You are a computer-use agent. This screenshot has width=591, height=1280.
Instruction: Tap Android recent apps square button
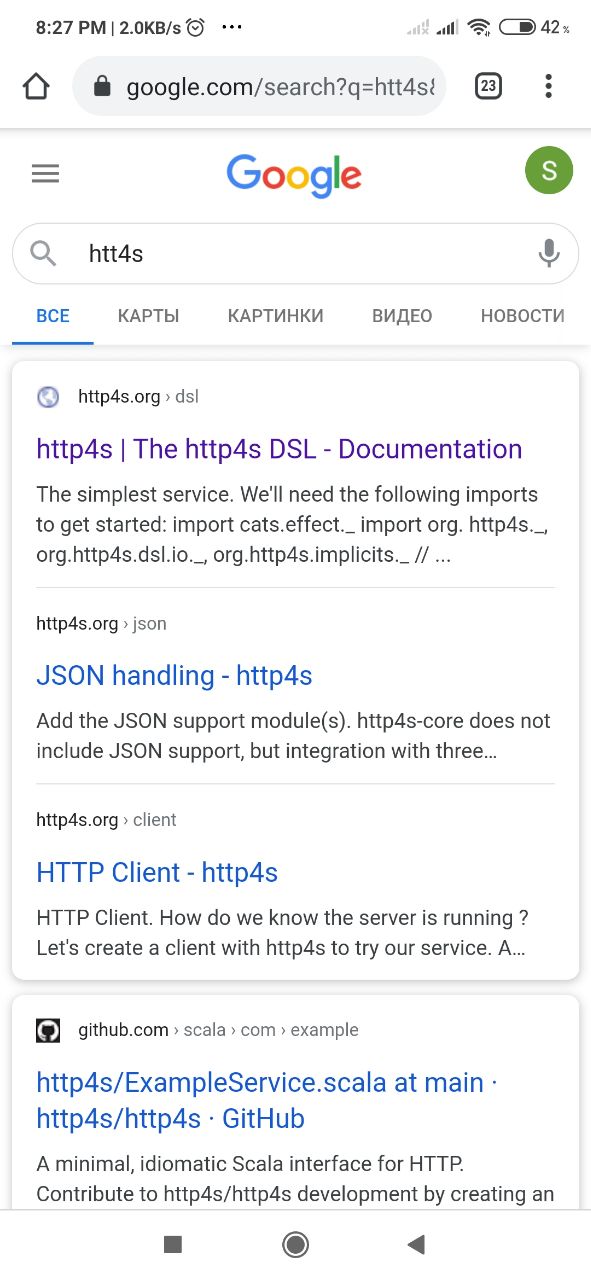tap(173, 1244)
